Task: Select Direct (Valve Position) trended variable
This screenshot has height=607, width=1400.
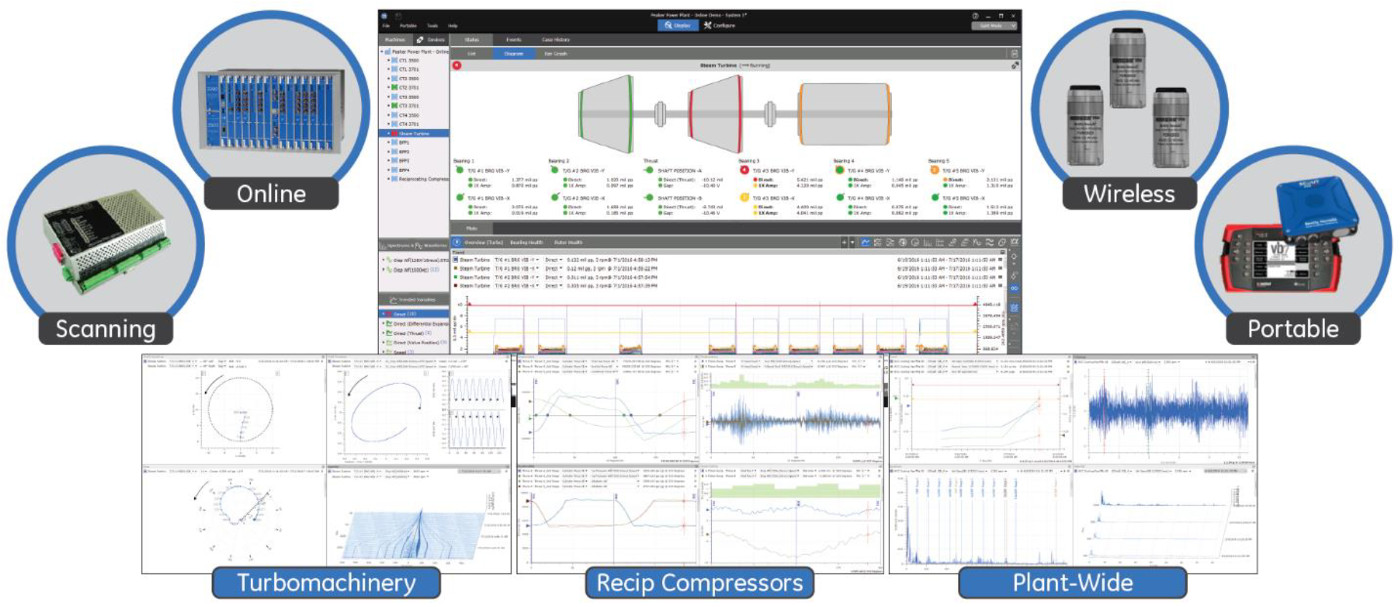Action: (416, 343)
